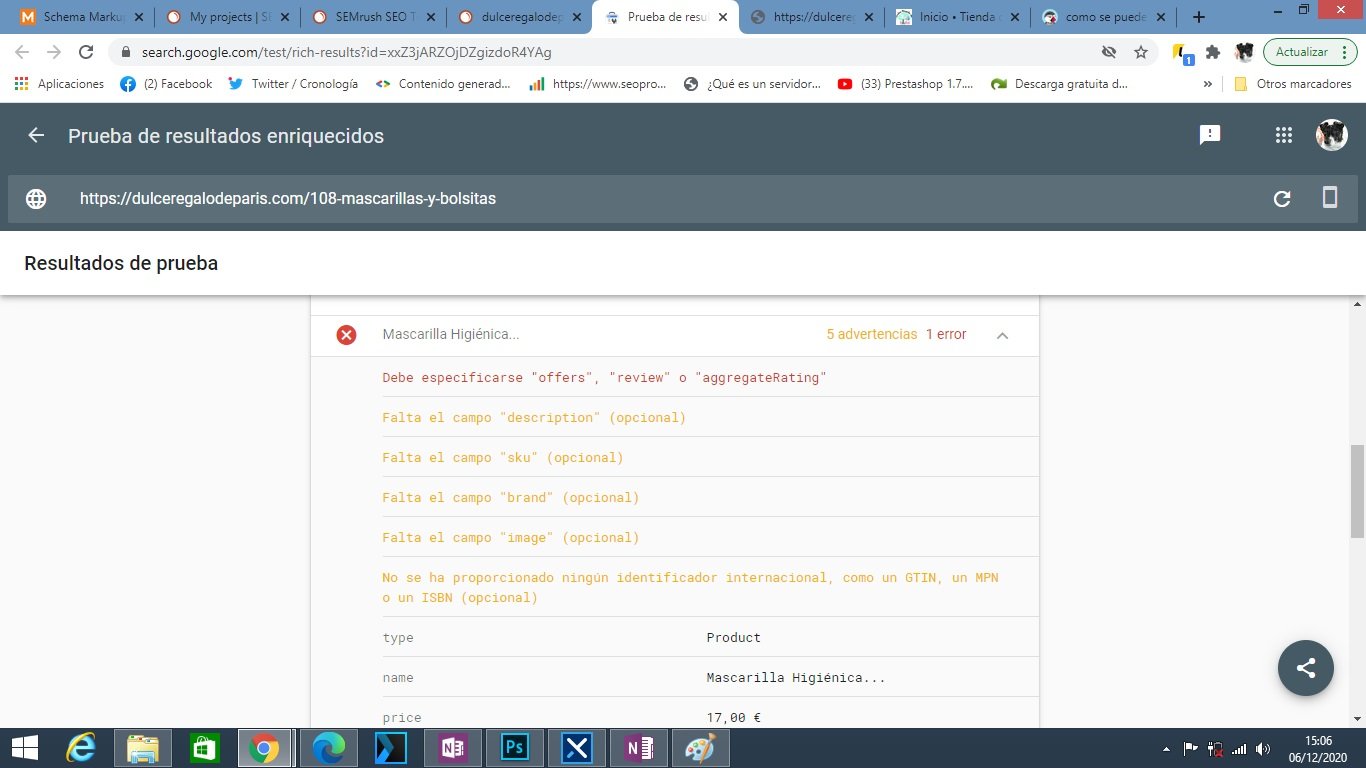Switch to the SEMrush SEO tab
This screenshot has width=1366, height=768.
[374, 17]
